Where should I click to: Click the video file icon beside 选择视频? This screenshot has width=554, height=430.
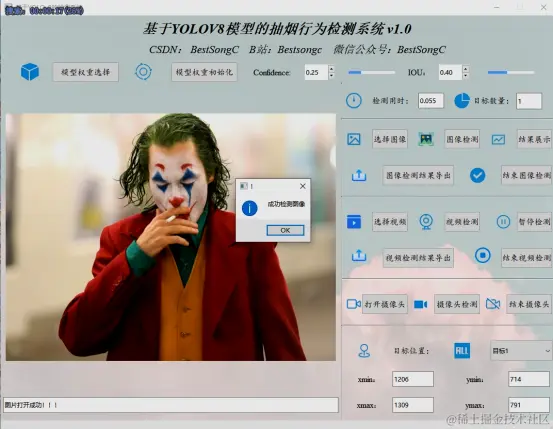(x=354, y=222)
